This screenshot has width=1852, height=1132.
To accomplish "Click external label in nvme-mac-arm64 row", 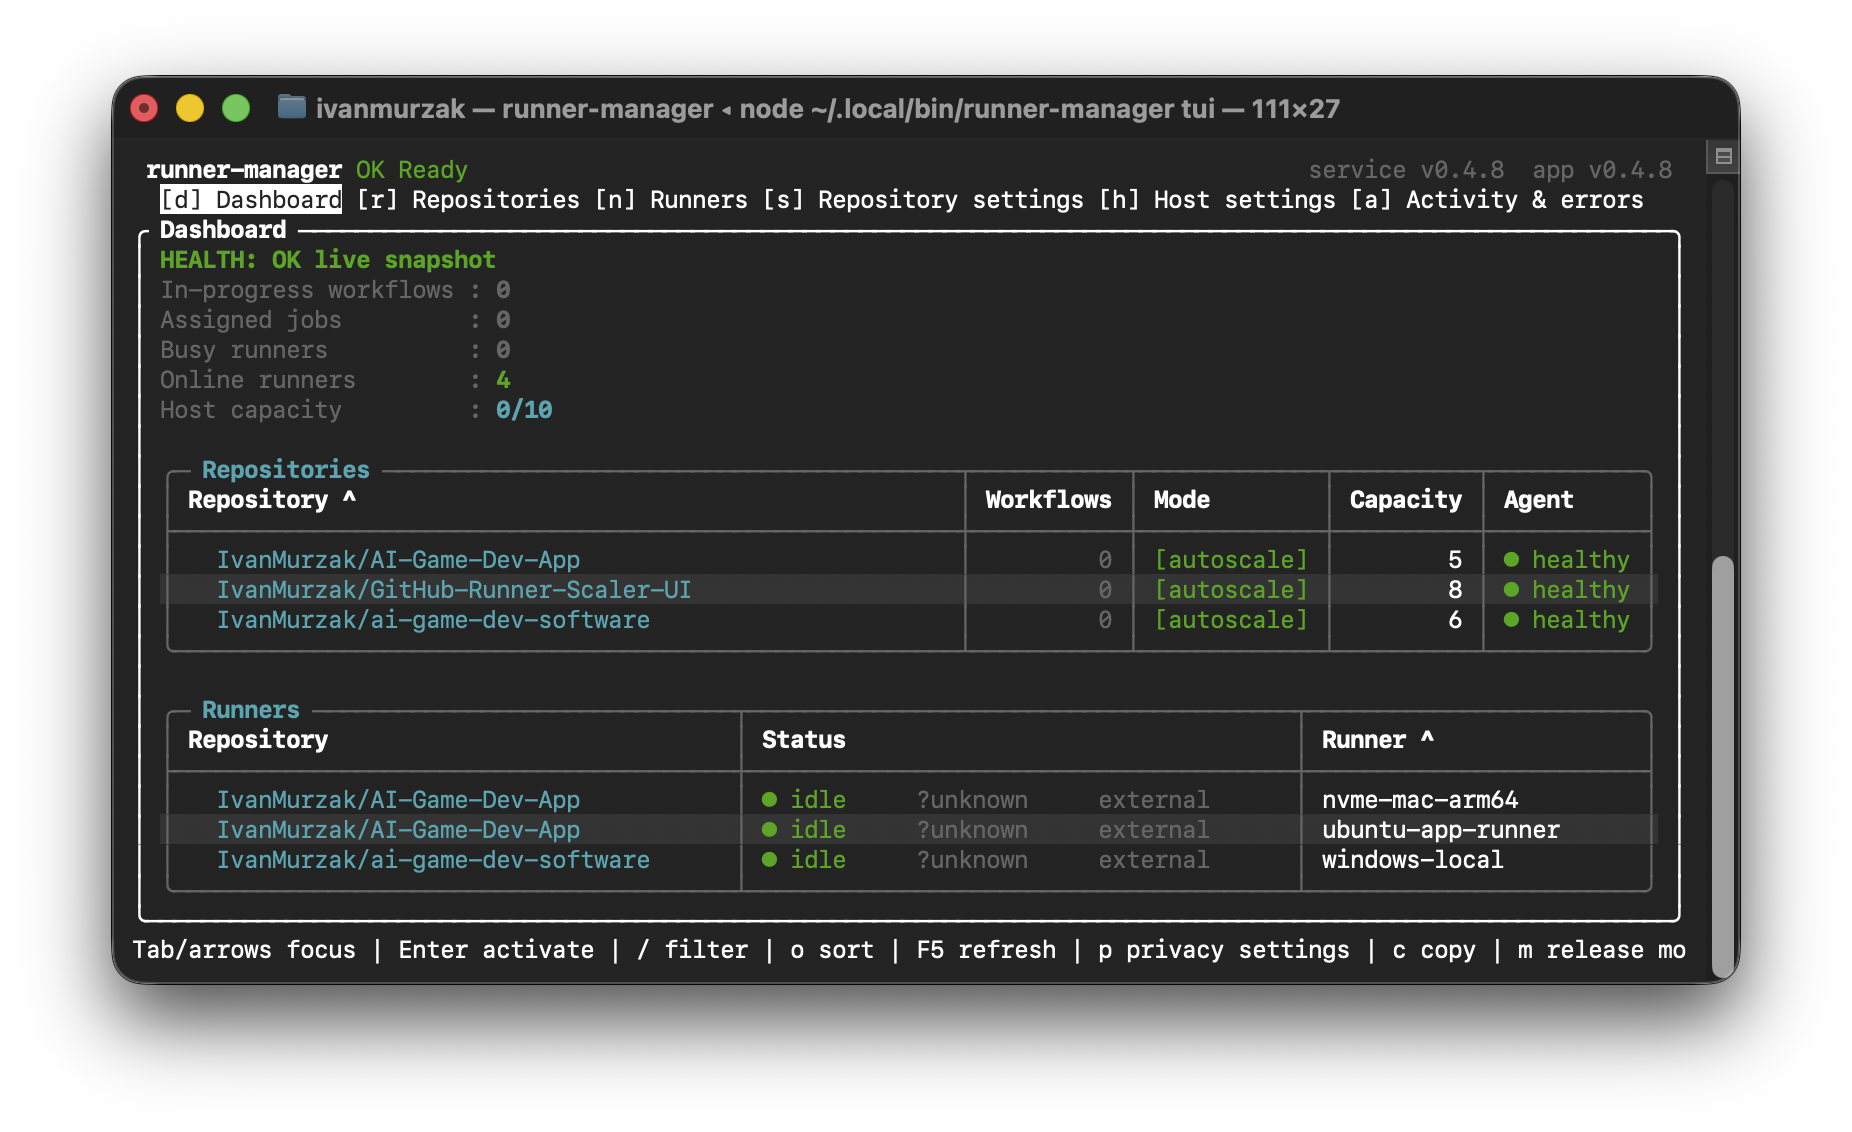I will click(x=1154, y=799).
